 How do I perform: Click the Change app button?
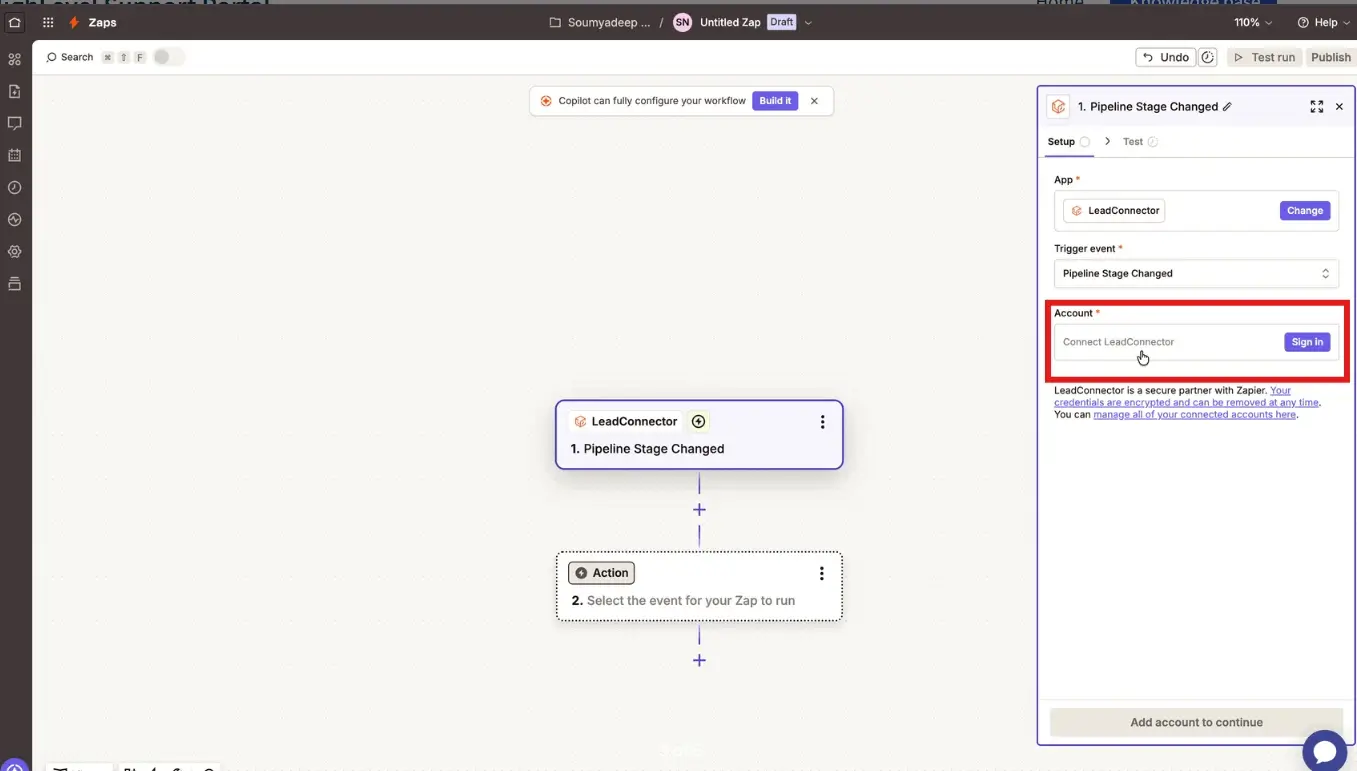click(x=1305, y=211)
